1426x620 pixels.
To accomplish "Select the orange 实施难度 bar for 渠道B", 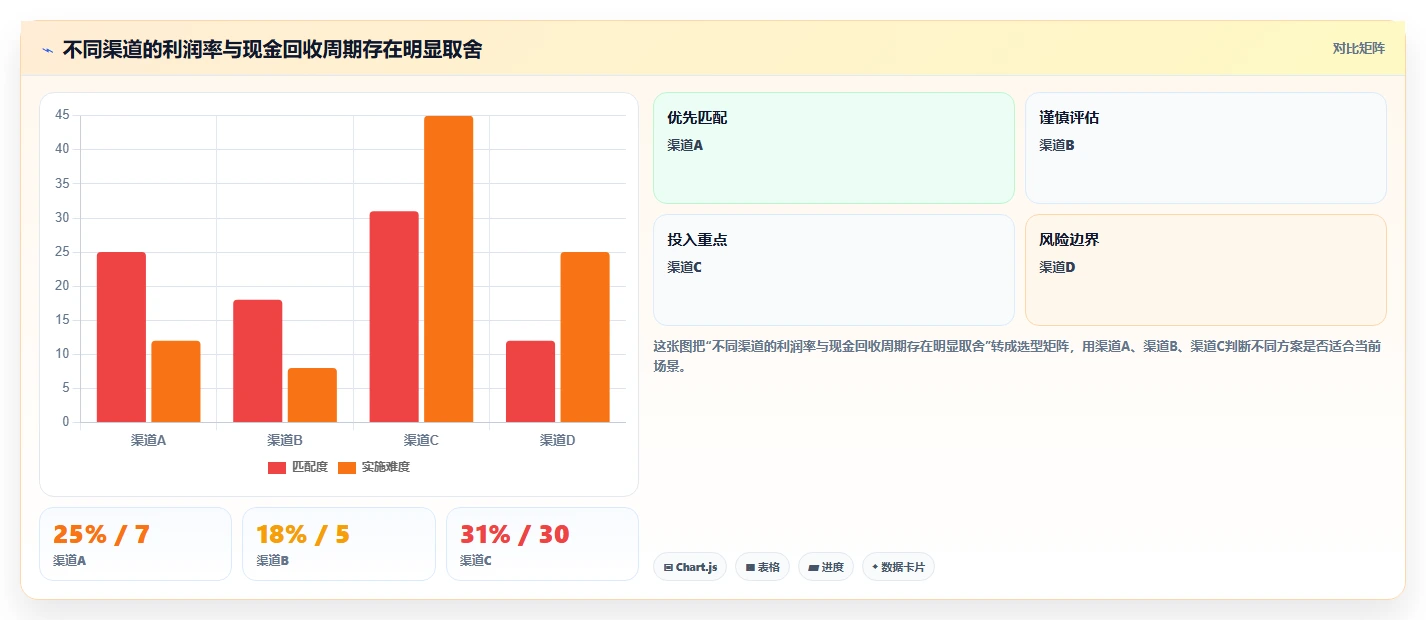I will 312,395.
